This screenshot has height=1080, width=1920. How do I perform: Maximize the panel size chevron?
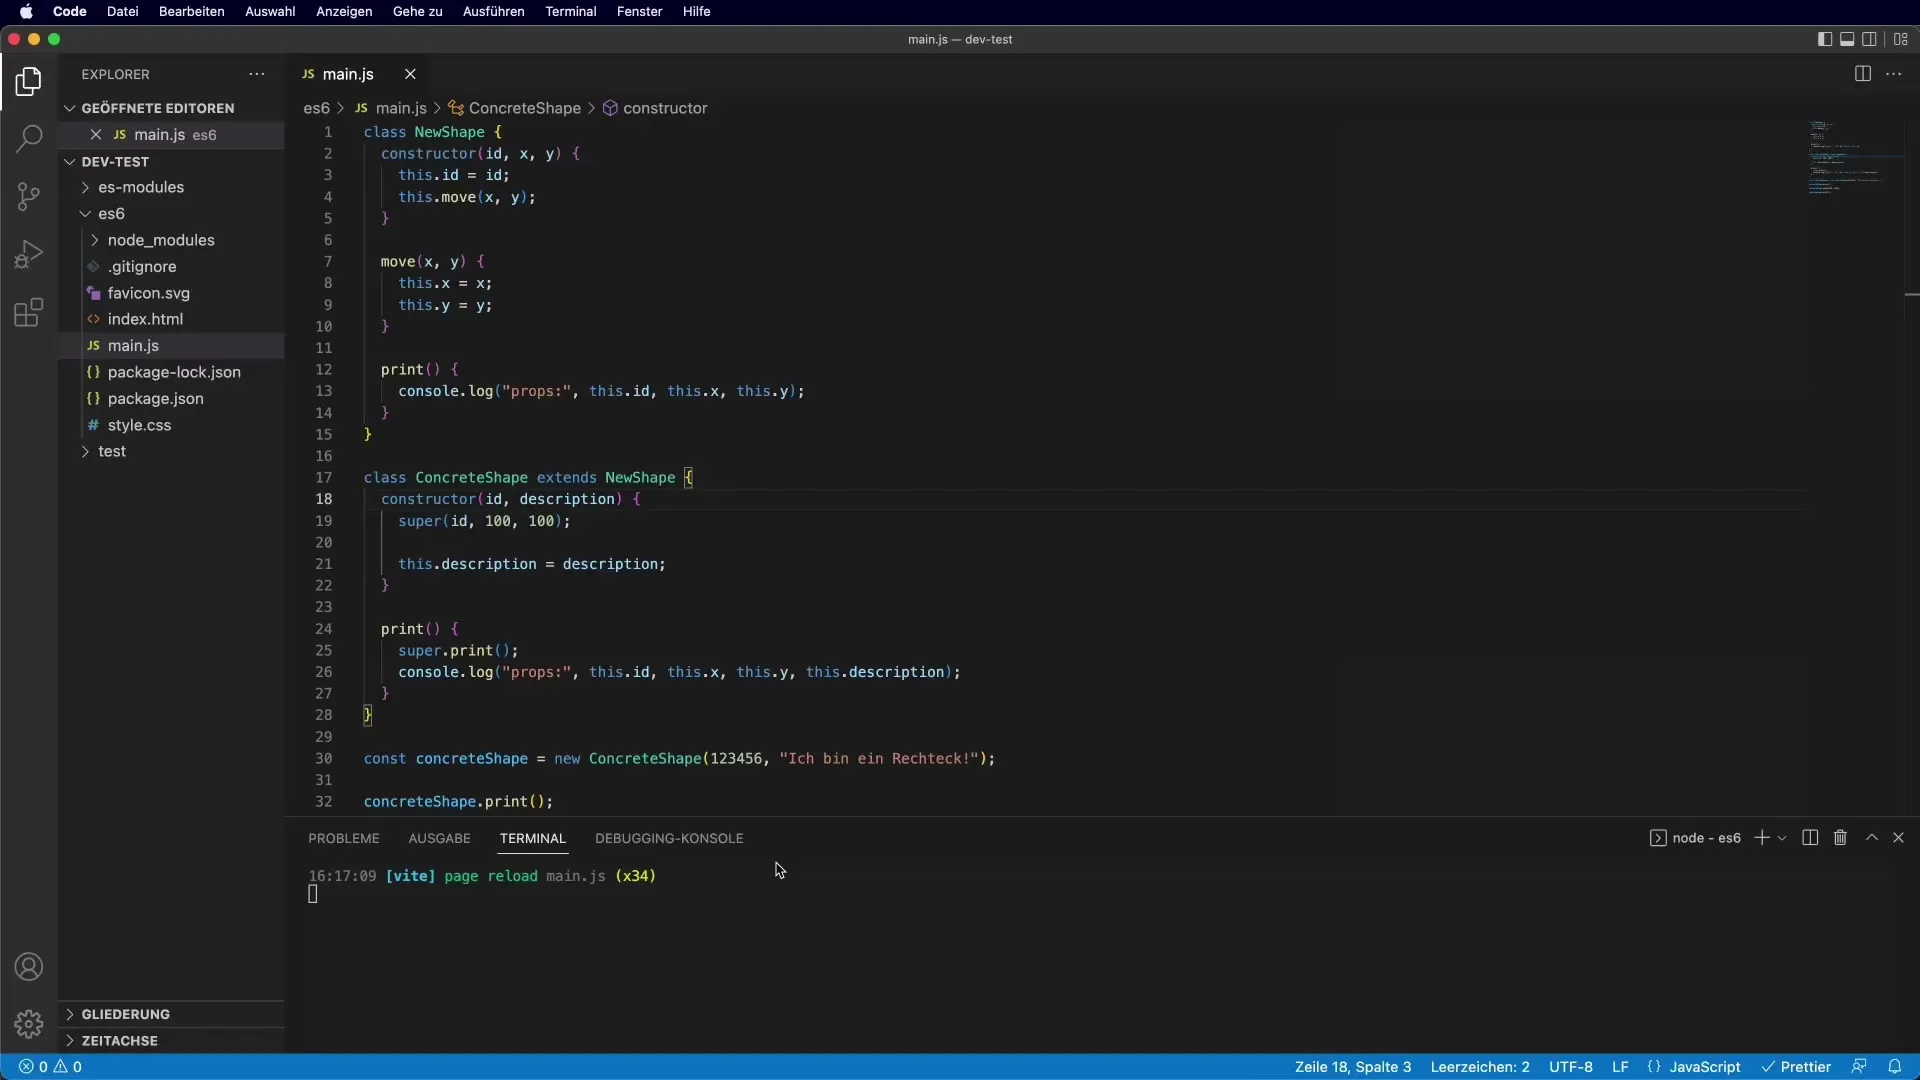click(x=1872, y=838)
